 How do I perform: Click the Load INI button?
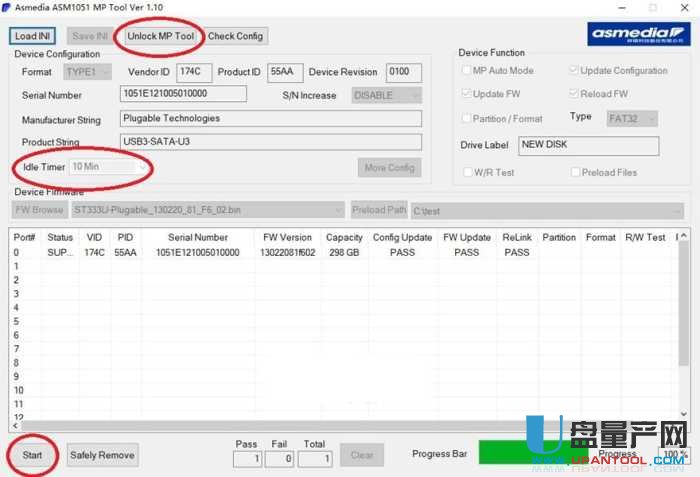tap(33, 36)
